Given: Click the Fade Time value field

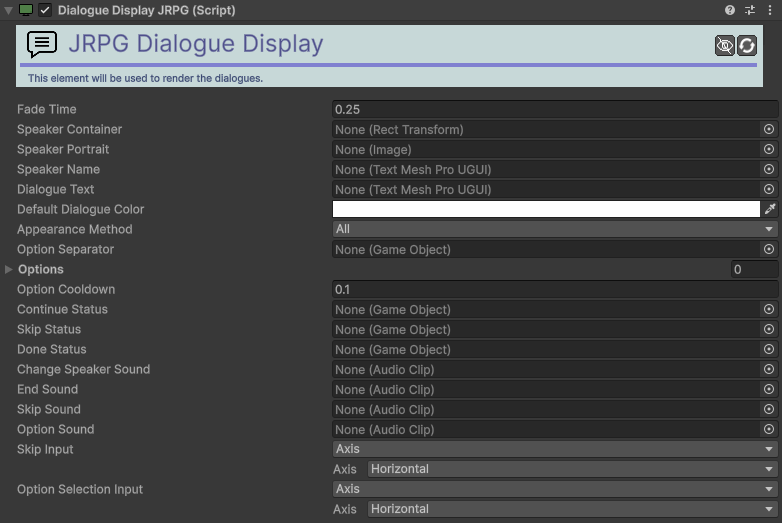Looking at the screenshot, I should click(x=555, y=110).
